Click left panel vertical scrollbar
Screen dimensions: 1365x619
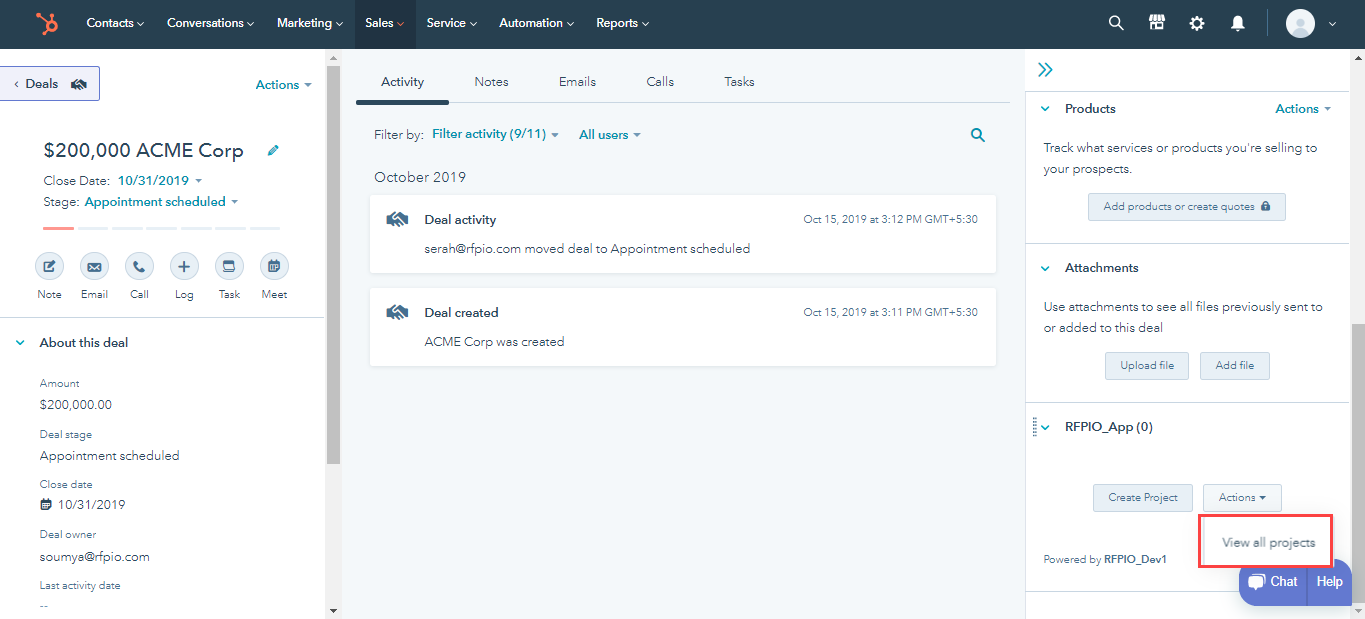click(x=333, y=265)
